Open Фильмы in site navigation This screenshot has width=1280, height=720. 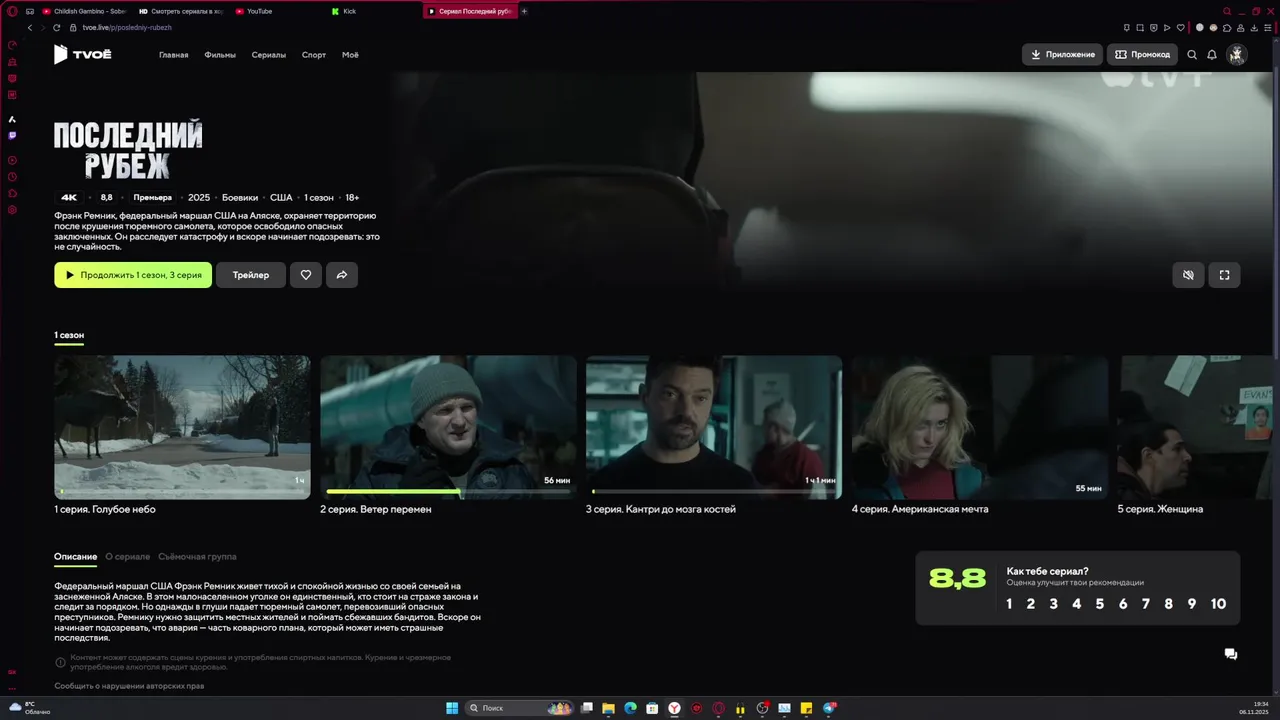click(x=220, y=55)
